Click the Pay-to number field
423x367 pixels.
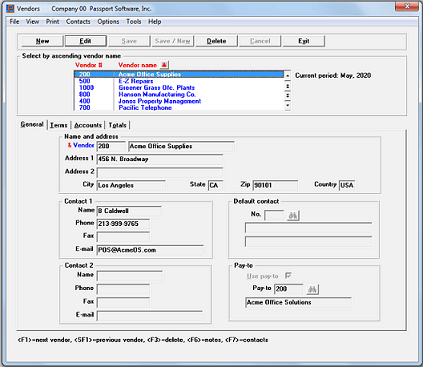[289, 289]
